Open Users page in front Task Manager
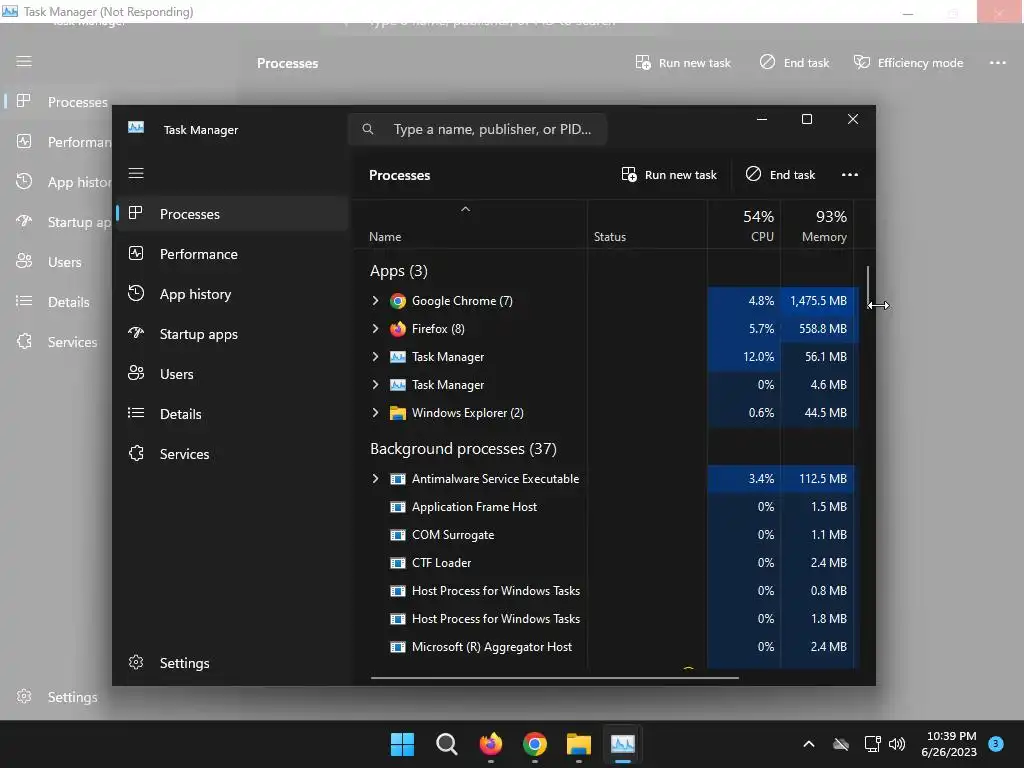1024x768 pixels. tap(232, 374)
